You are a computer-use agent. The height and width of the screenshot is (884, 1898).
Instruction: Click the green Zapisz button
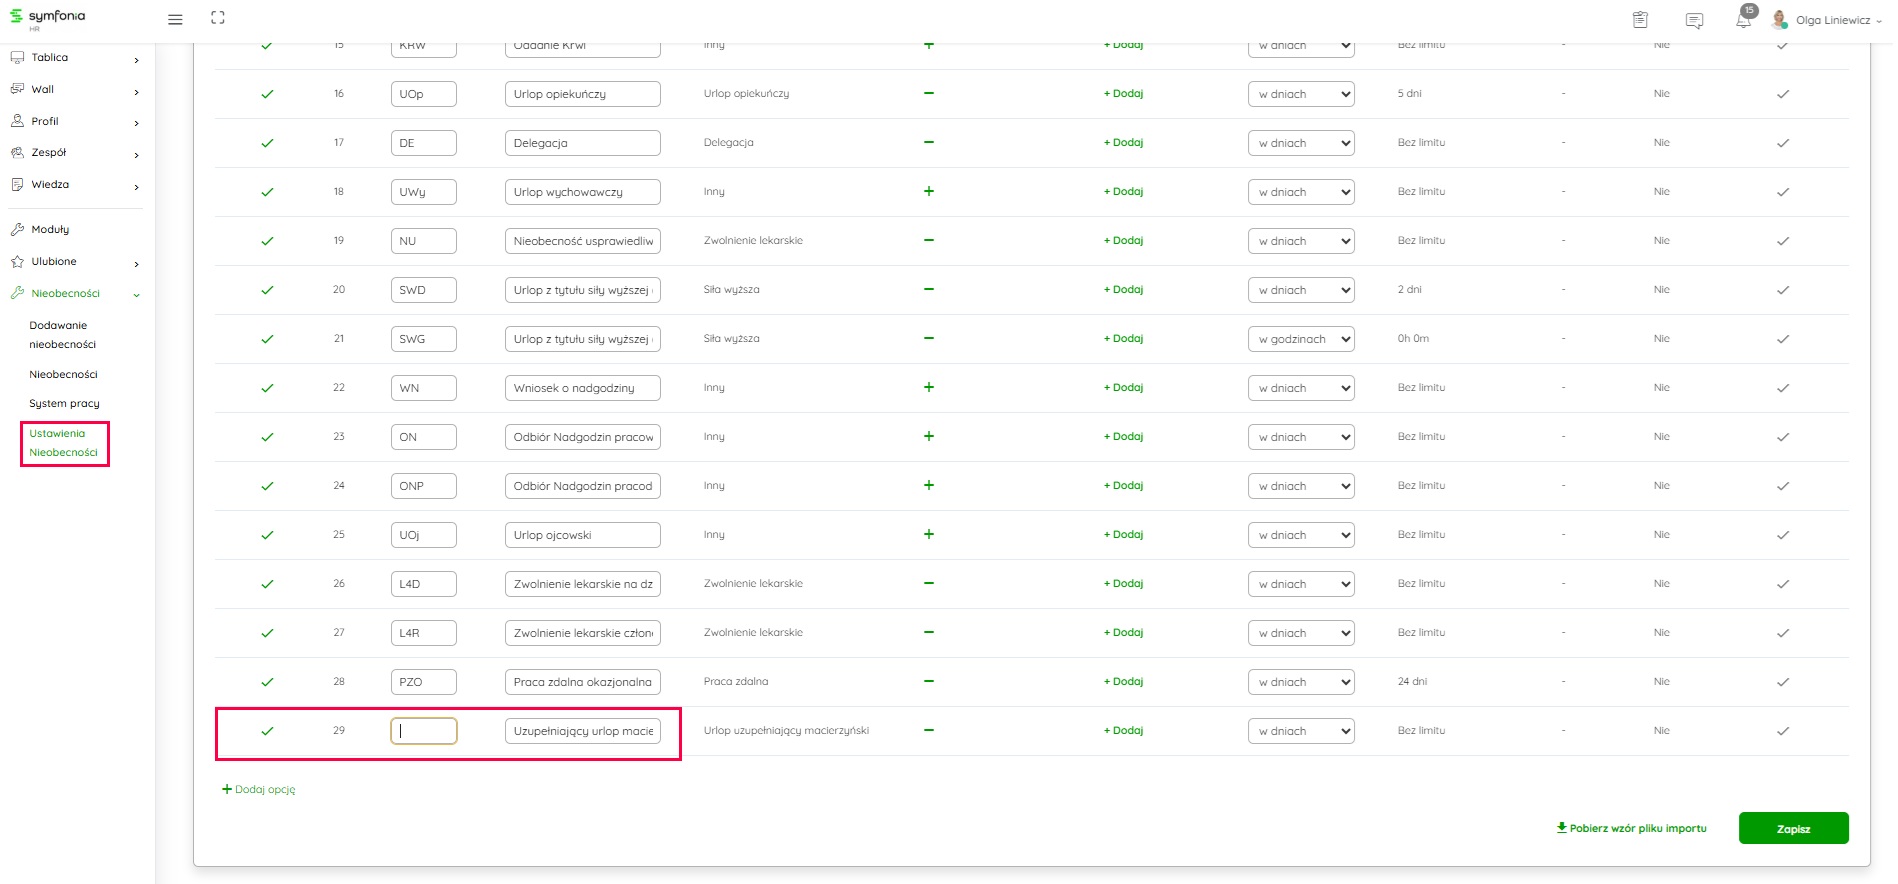click(x=1792, y=828)
